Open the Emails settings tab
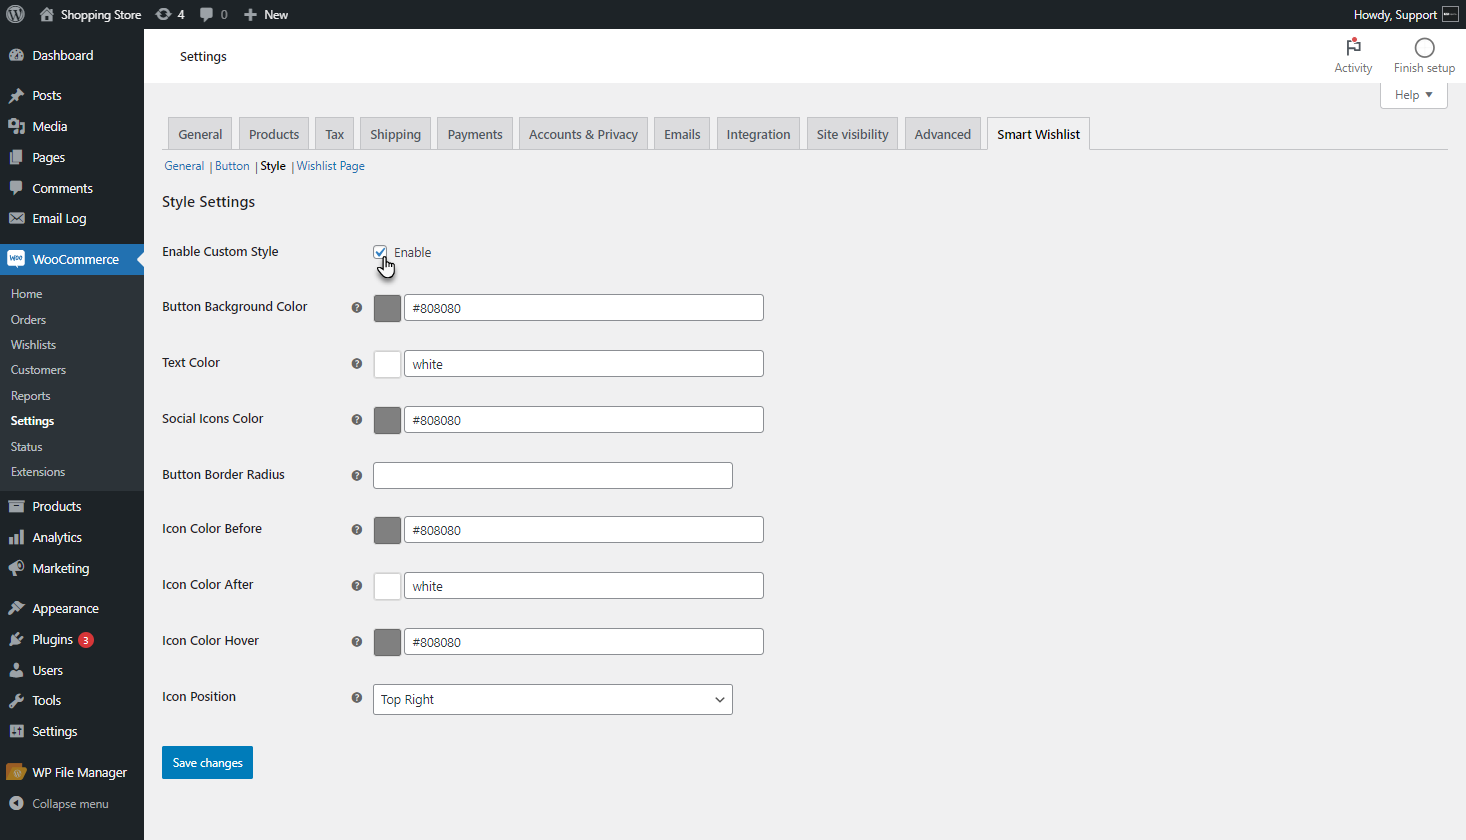 coord(682,134)
